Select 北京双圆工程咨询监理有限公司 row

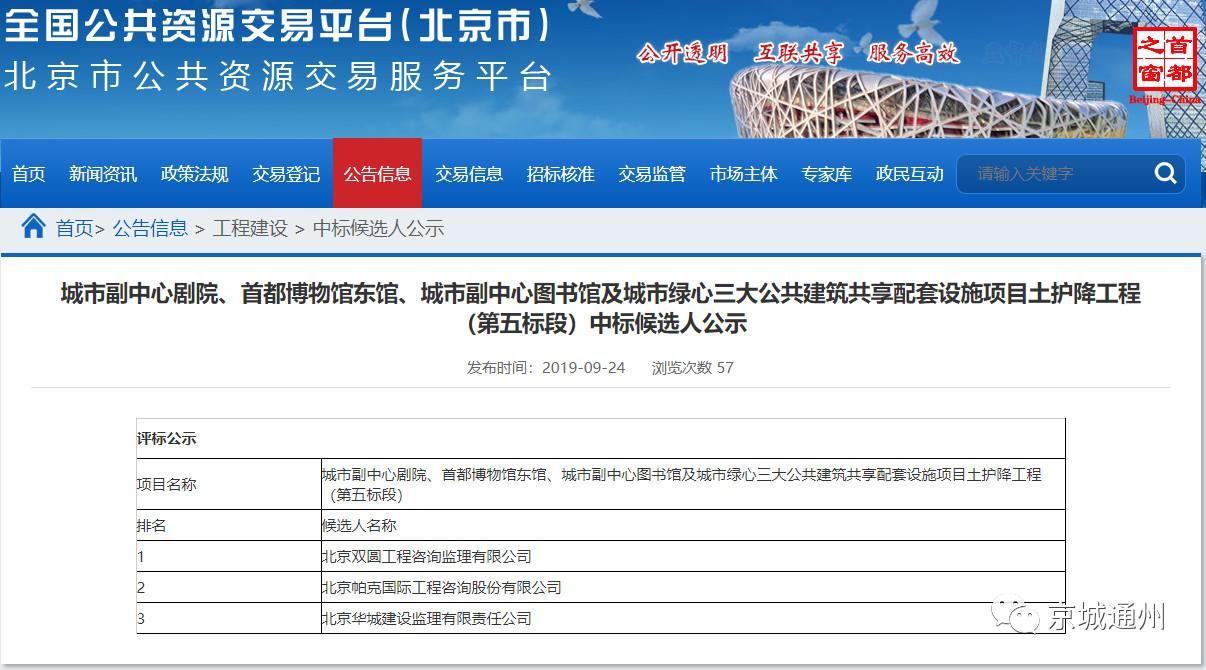(x=601, y=556)
